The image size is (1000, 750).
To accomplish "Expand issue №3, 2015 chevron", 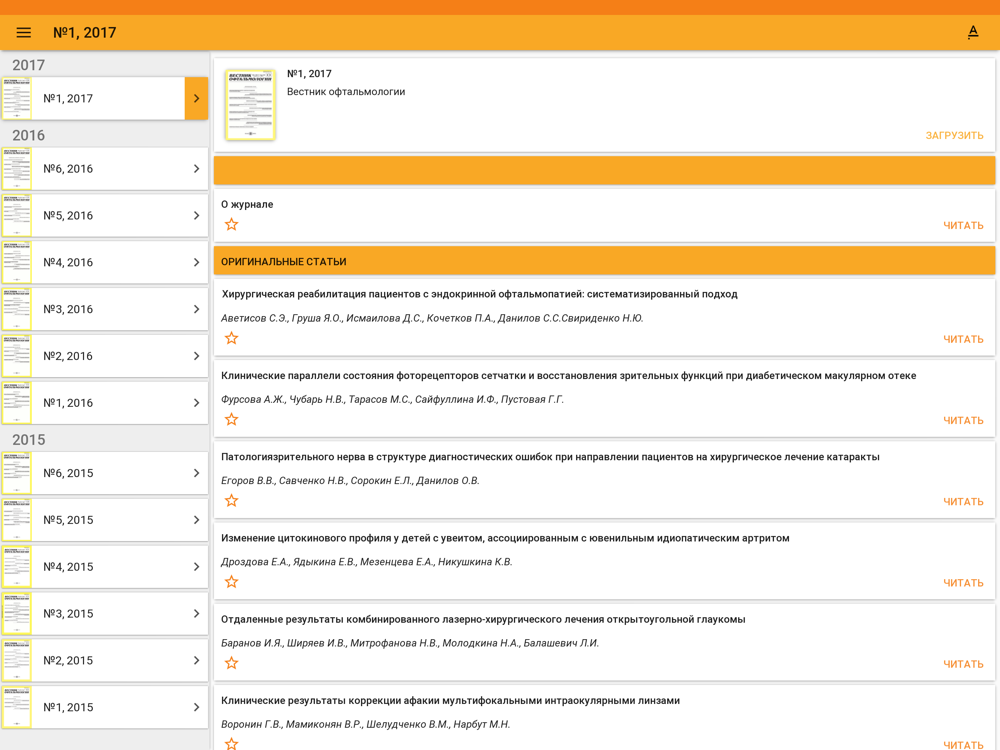I will point(196,614).
